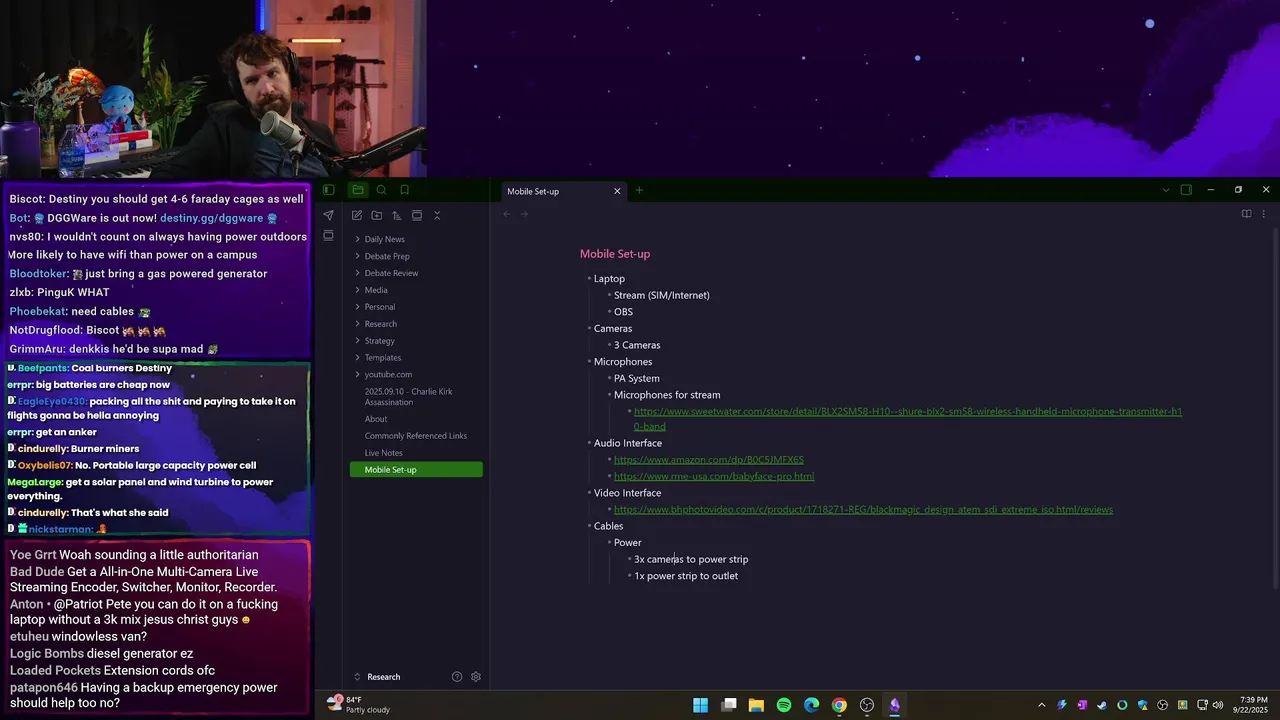Screen dimensions: 1280x720
Task: Create a new folder in file explorer
Action: pyautogui.click(x=377, y=215)
